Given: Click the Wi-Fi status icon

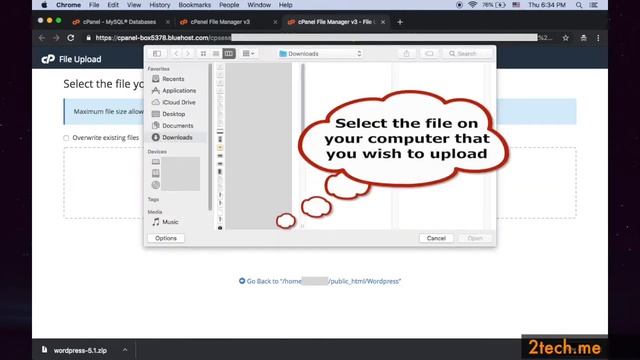Looking at the screenshot, I should [x=472, y=5].
